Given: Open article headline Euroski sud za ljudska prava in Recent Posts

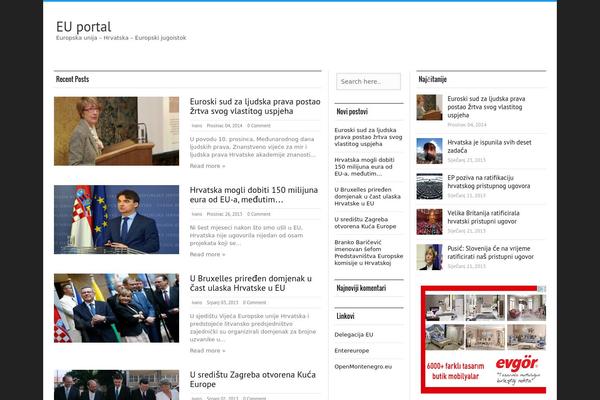Looking at the screenshot, I should coord(255,106).
